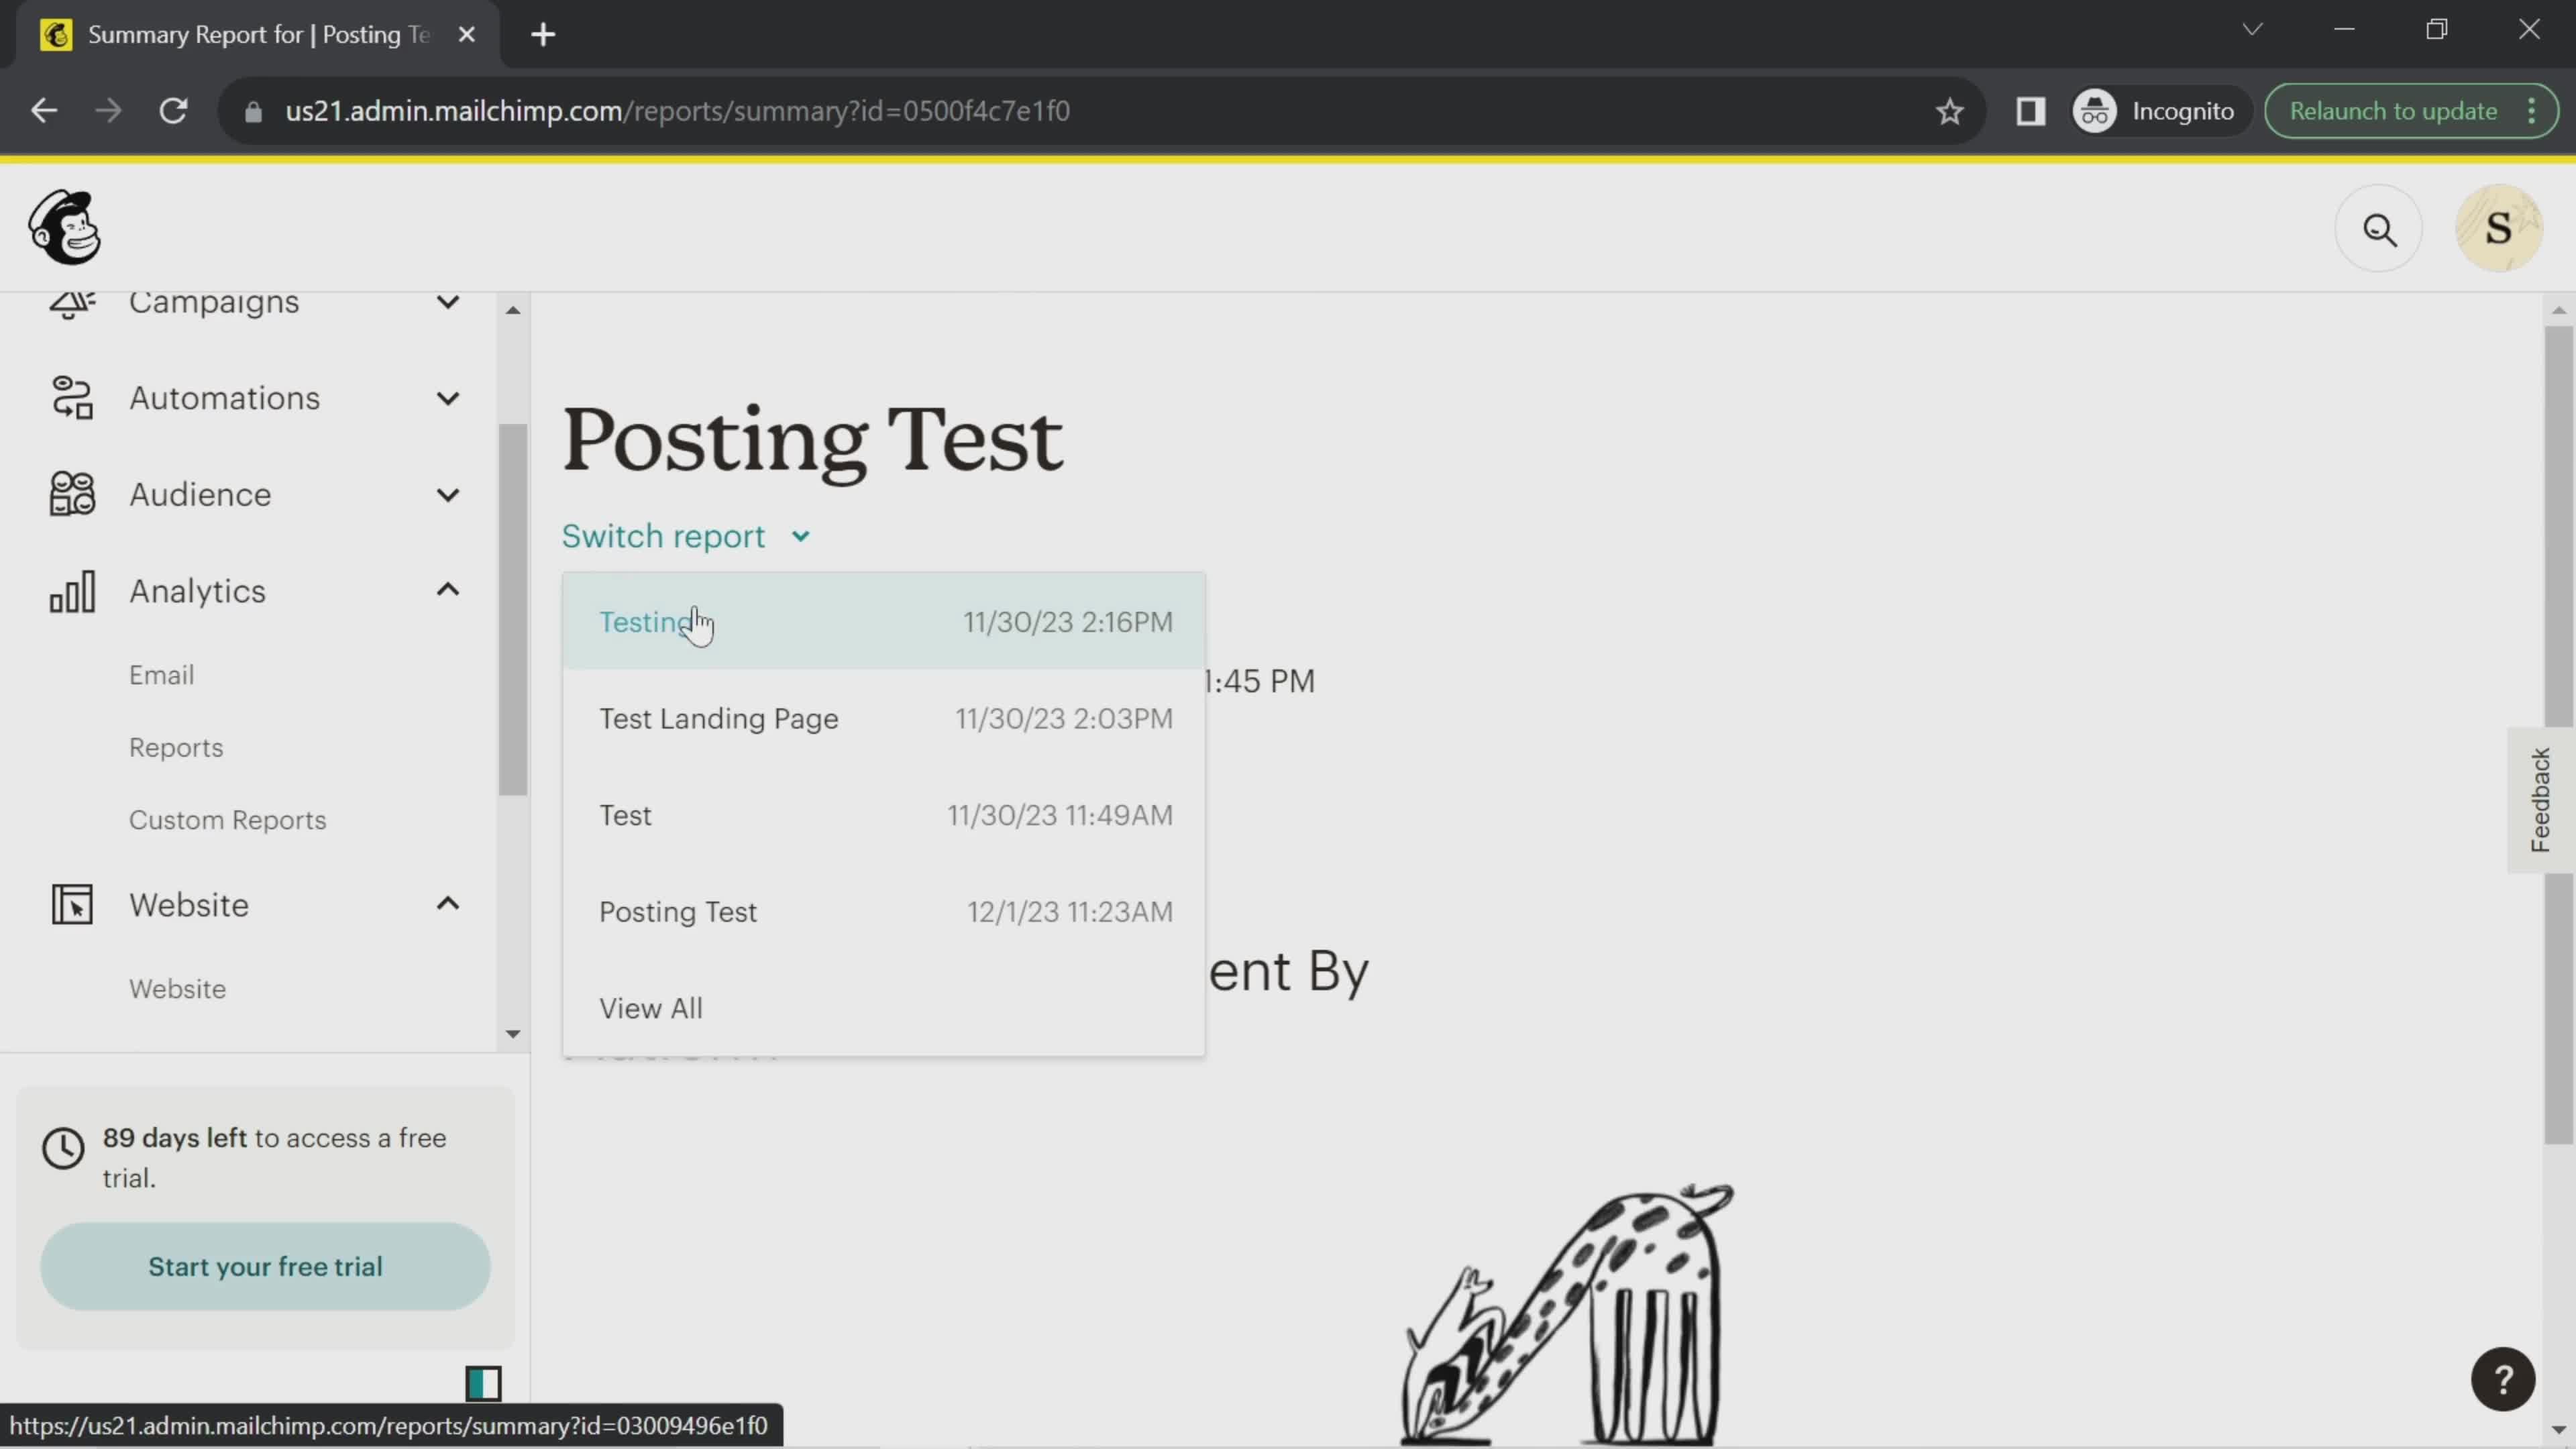Click the Automations sidebar icon
The height and width of the screenshot is (1449, 2576).
coord(72,398)
